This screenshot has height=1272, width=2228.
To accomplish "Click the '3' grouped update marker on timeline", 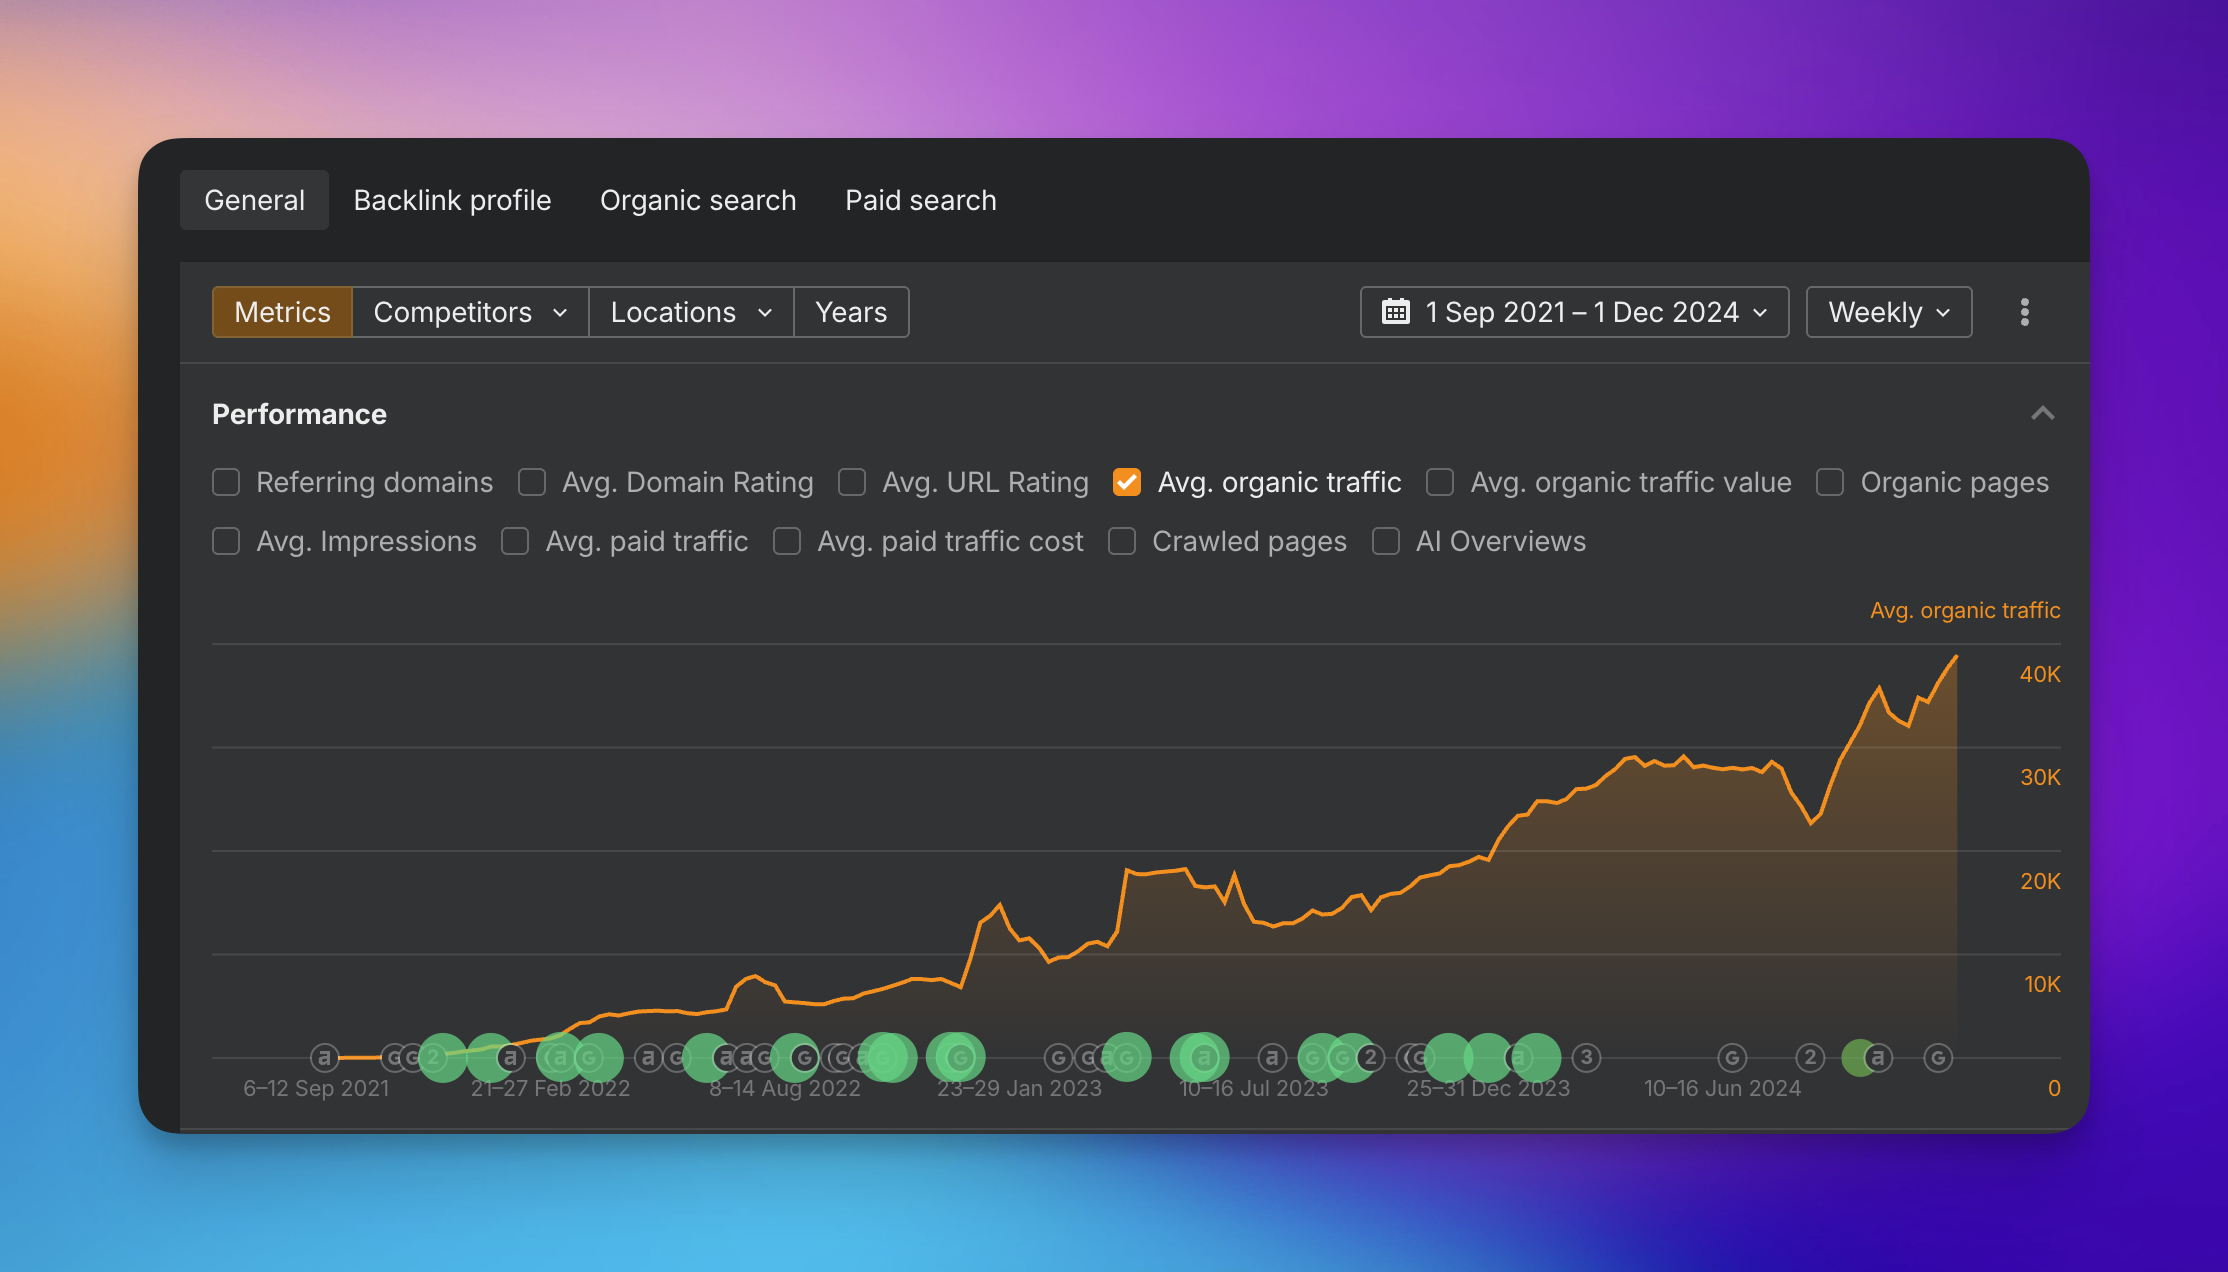I will coord(1586,1057).
